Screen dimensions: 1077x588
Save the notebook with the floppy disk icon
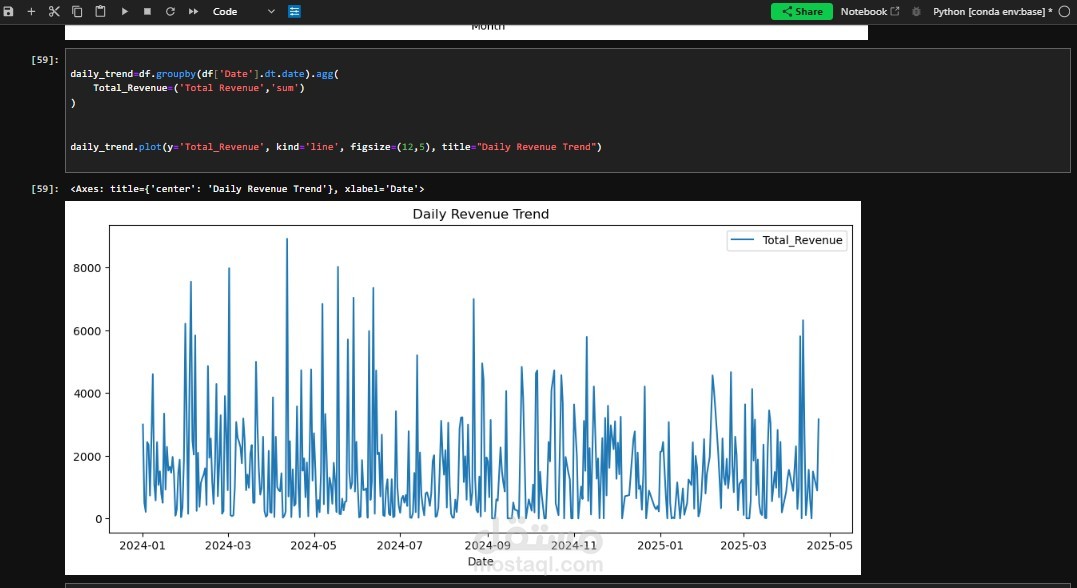8,12
